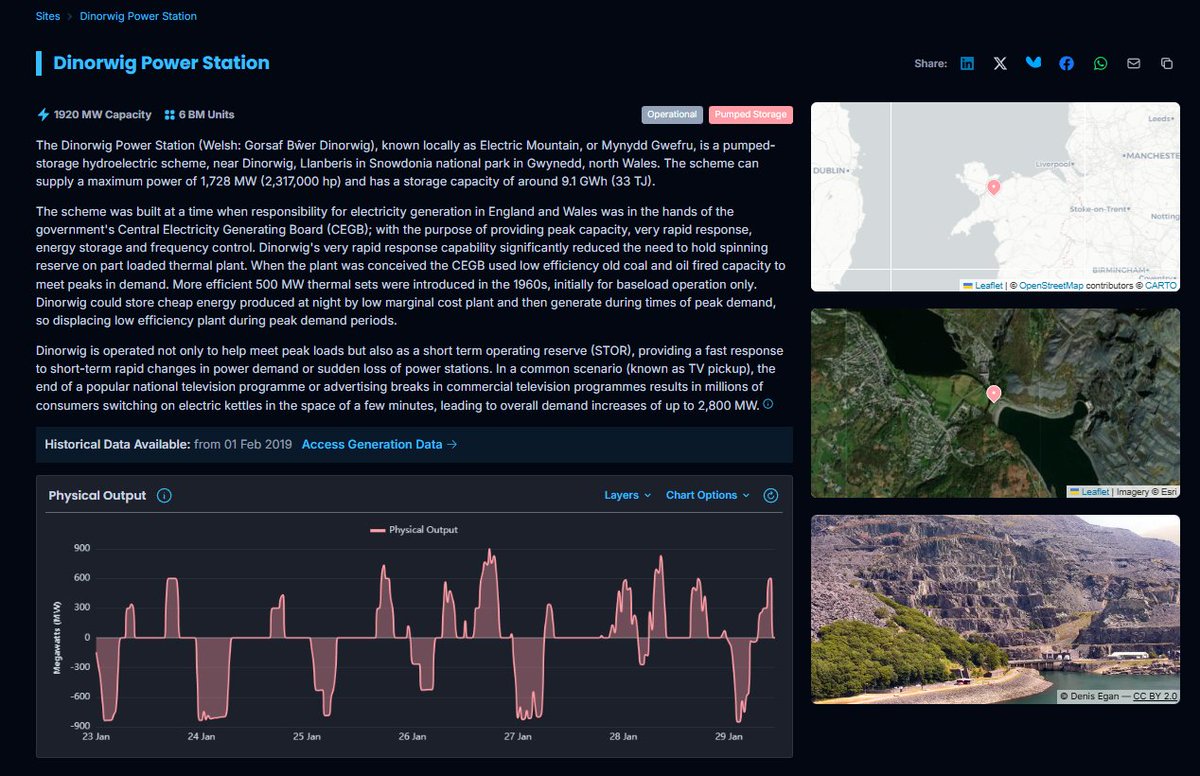Click location pin on overview map
Image resolution: width=1200 pixels, height=776 pixels.
(993, 187)
